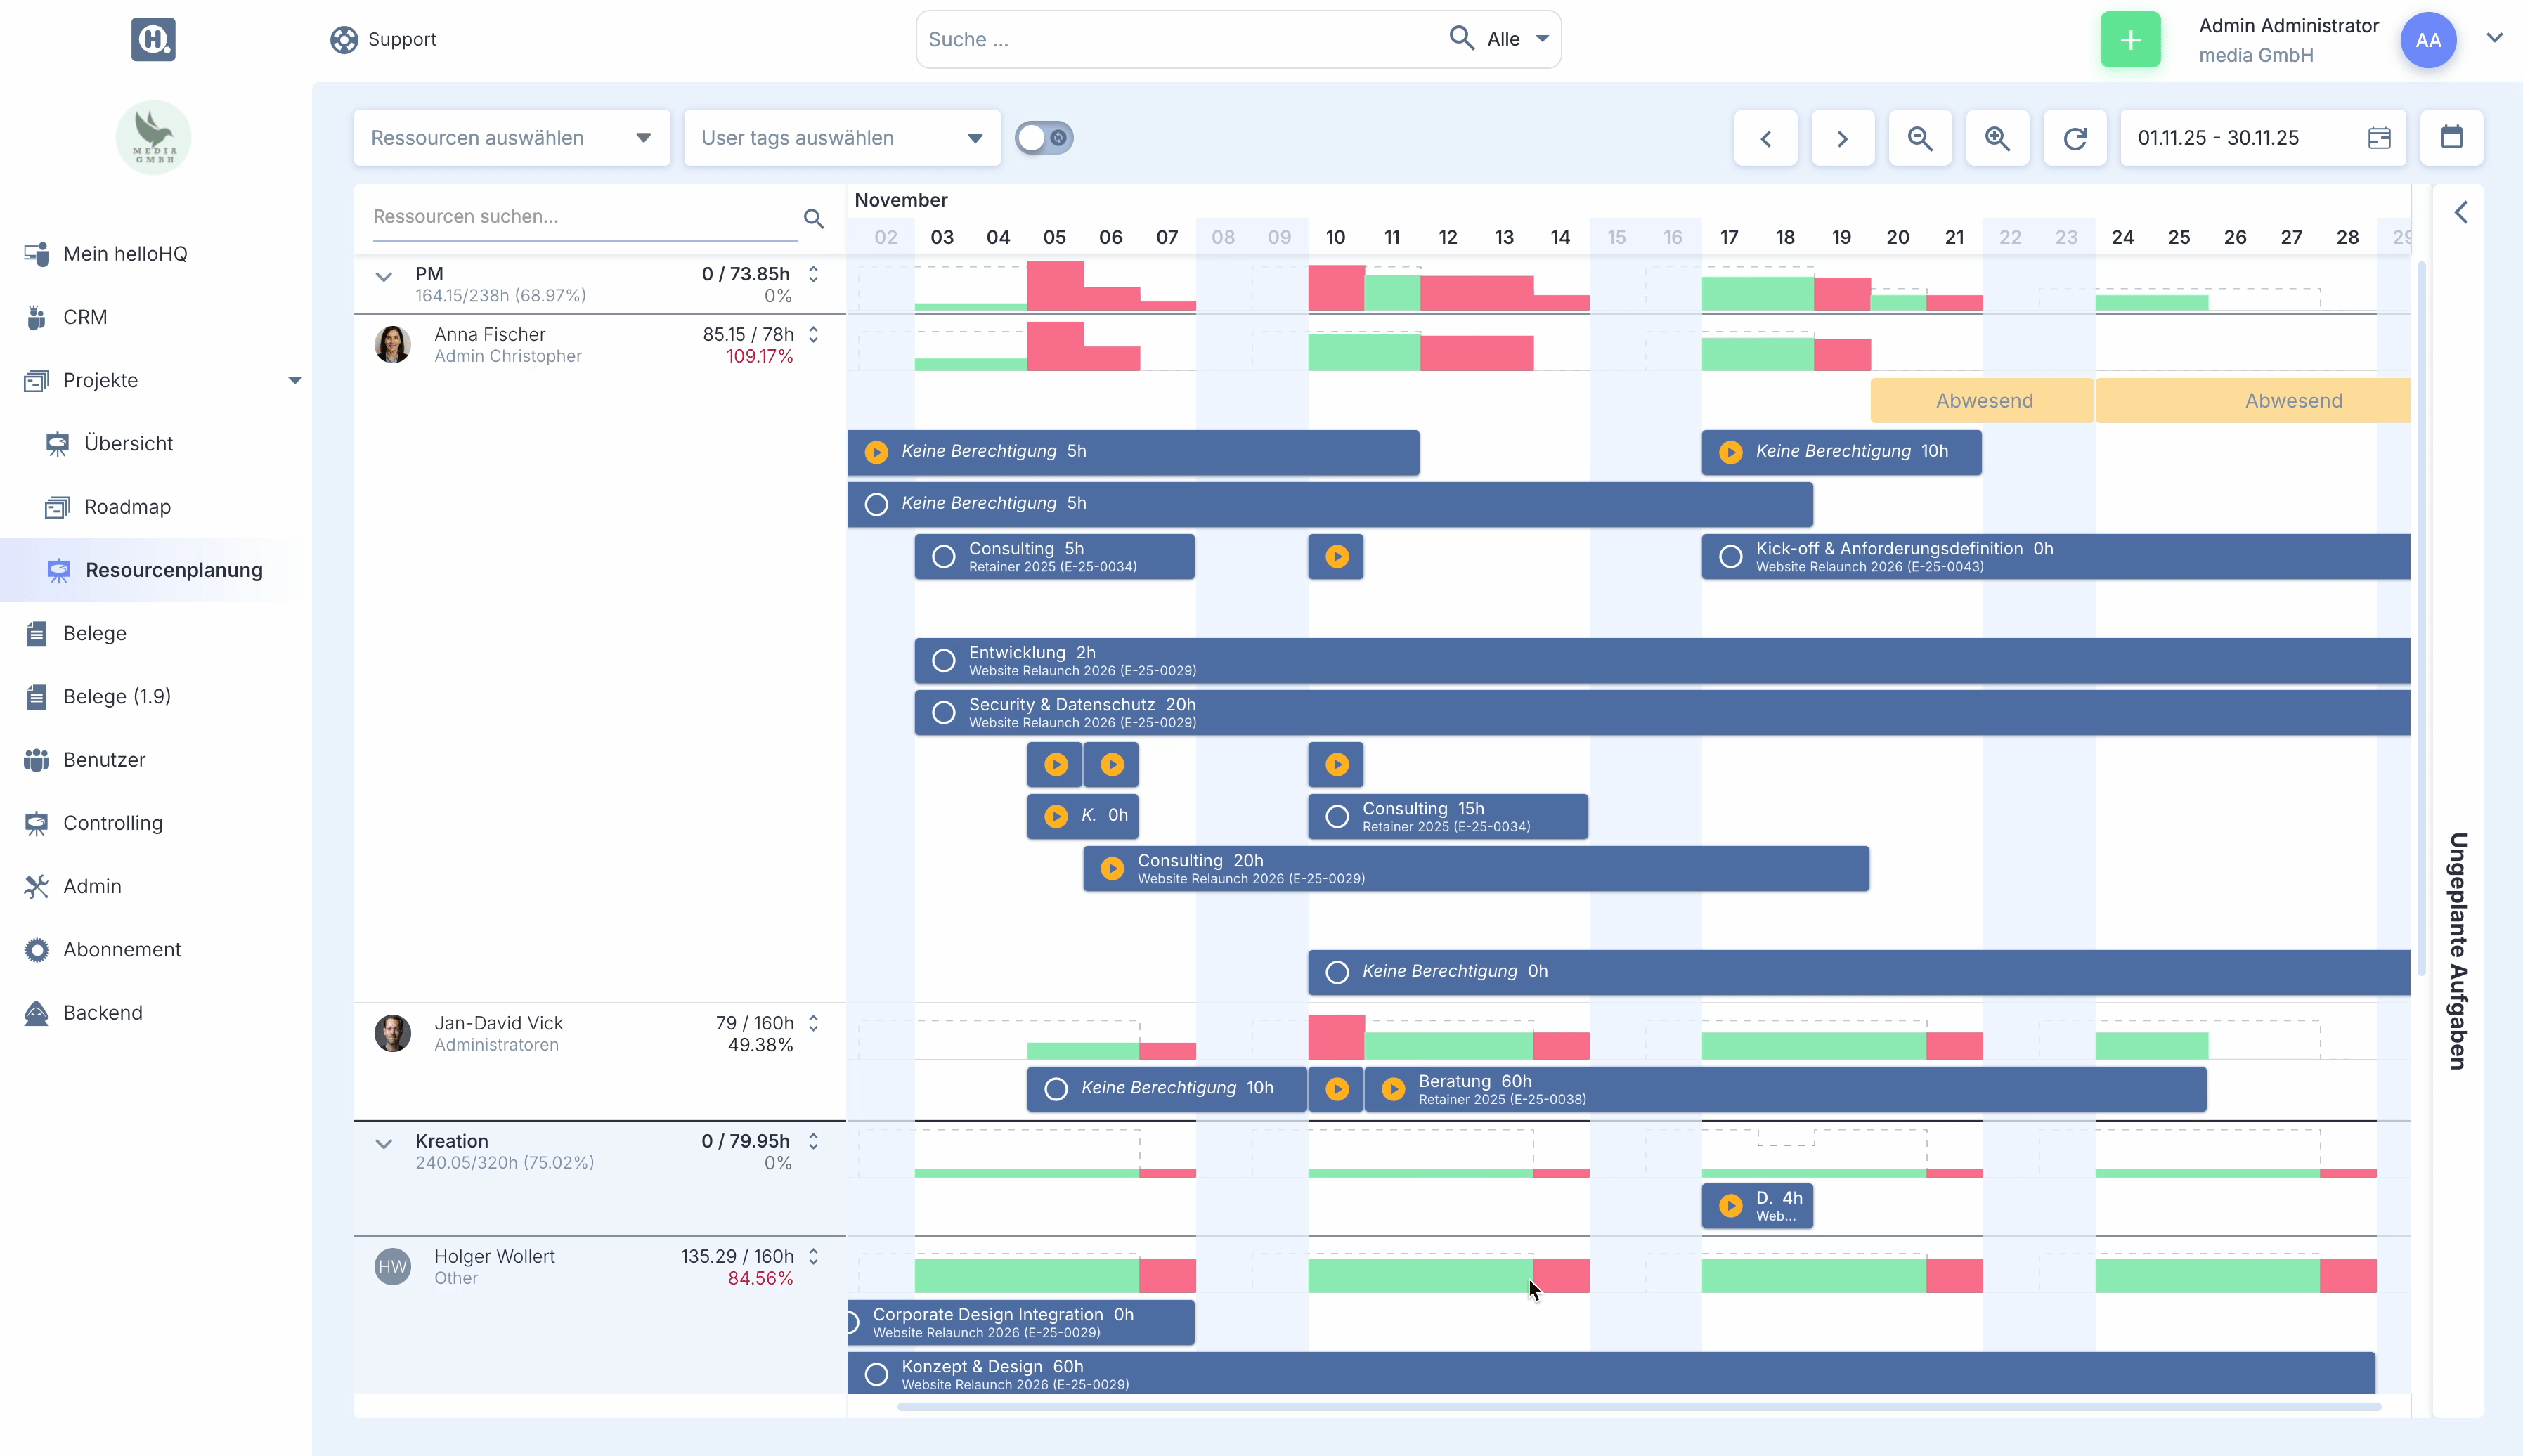The image size is (2523, 1456).
Task: Go to the next period with the right arrow
Action: 1842,138
